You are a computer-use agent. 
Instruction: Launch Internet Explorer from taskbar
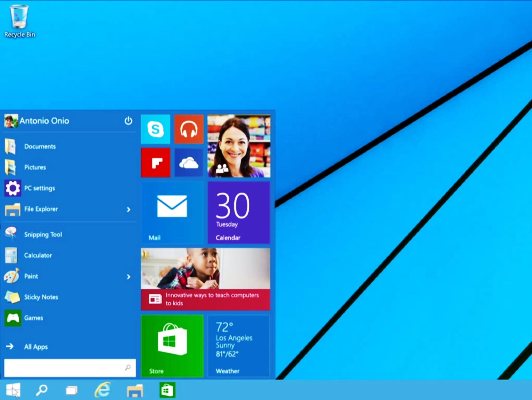102,390
